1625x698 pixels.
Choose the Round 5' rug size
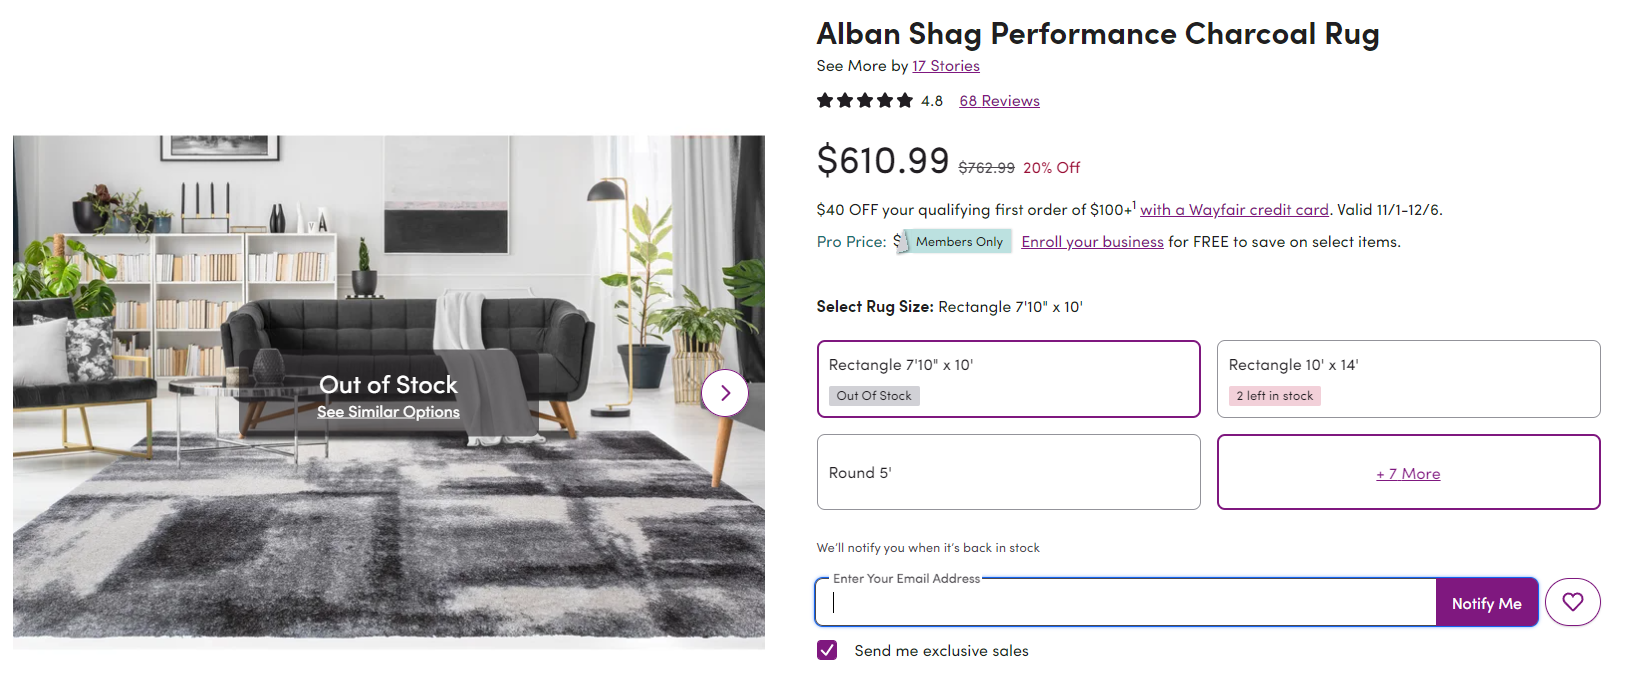[1008, 472]
